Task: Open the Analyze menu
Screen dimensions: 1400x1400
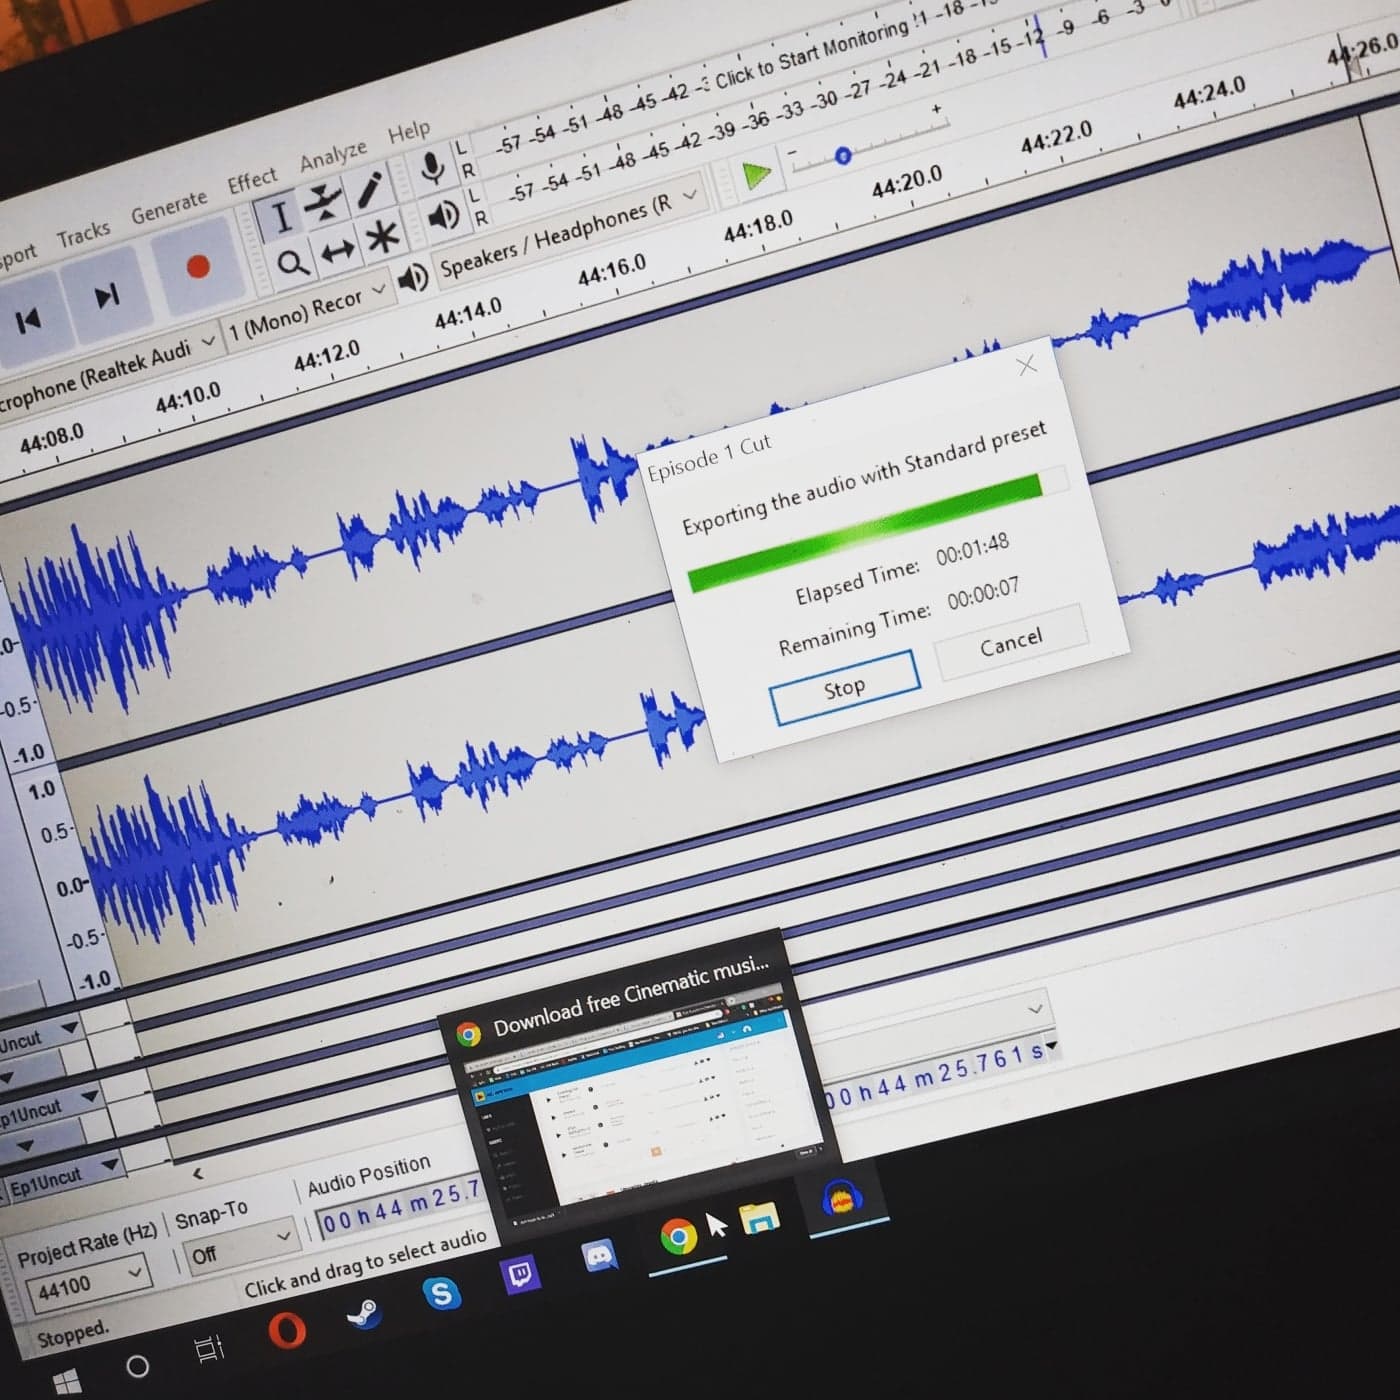Action: coord(334,155)
